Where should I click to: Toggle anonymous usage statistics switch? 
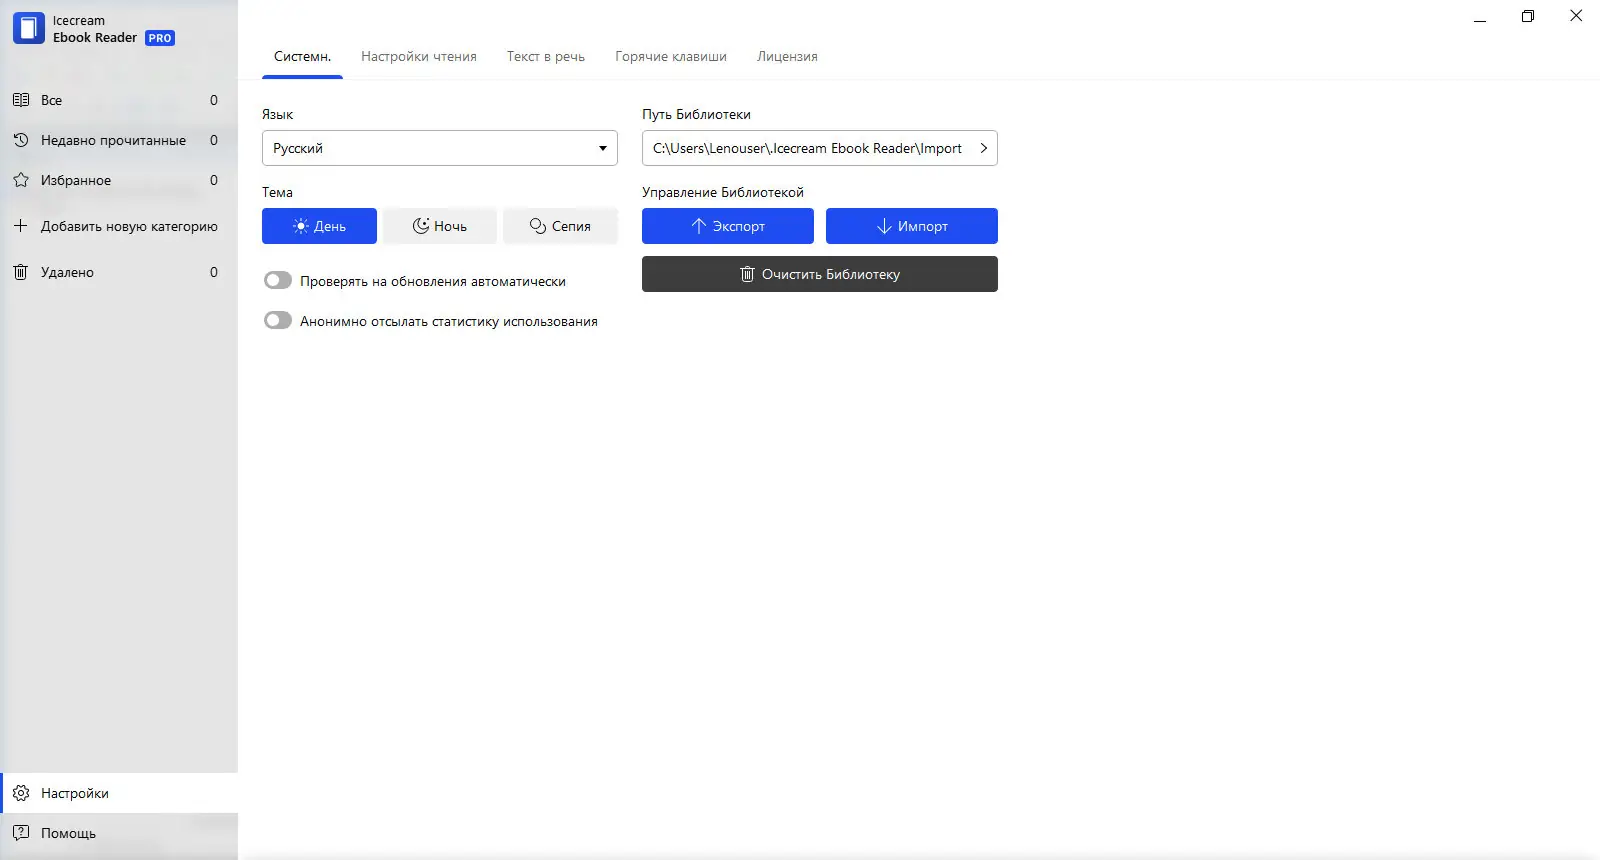(278, 321)
